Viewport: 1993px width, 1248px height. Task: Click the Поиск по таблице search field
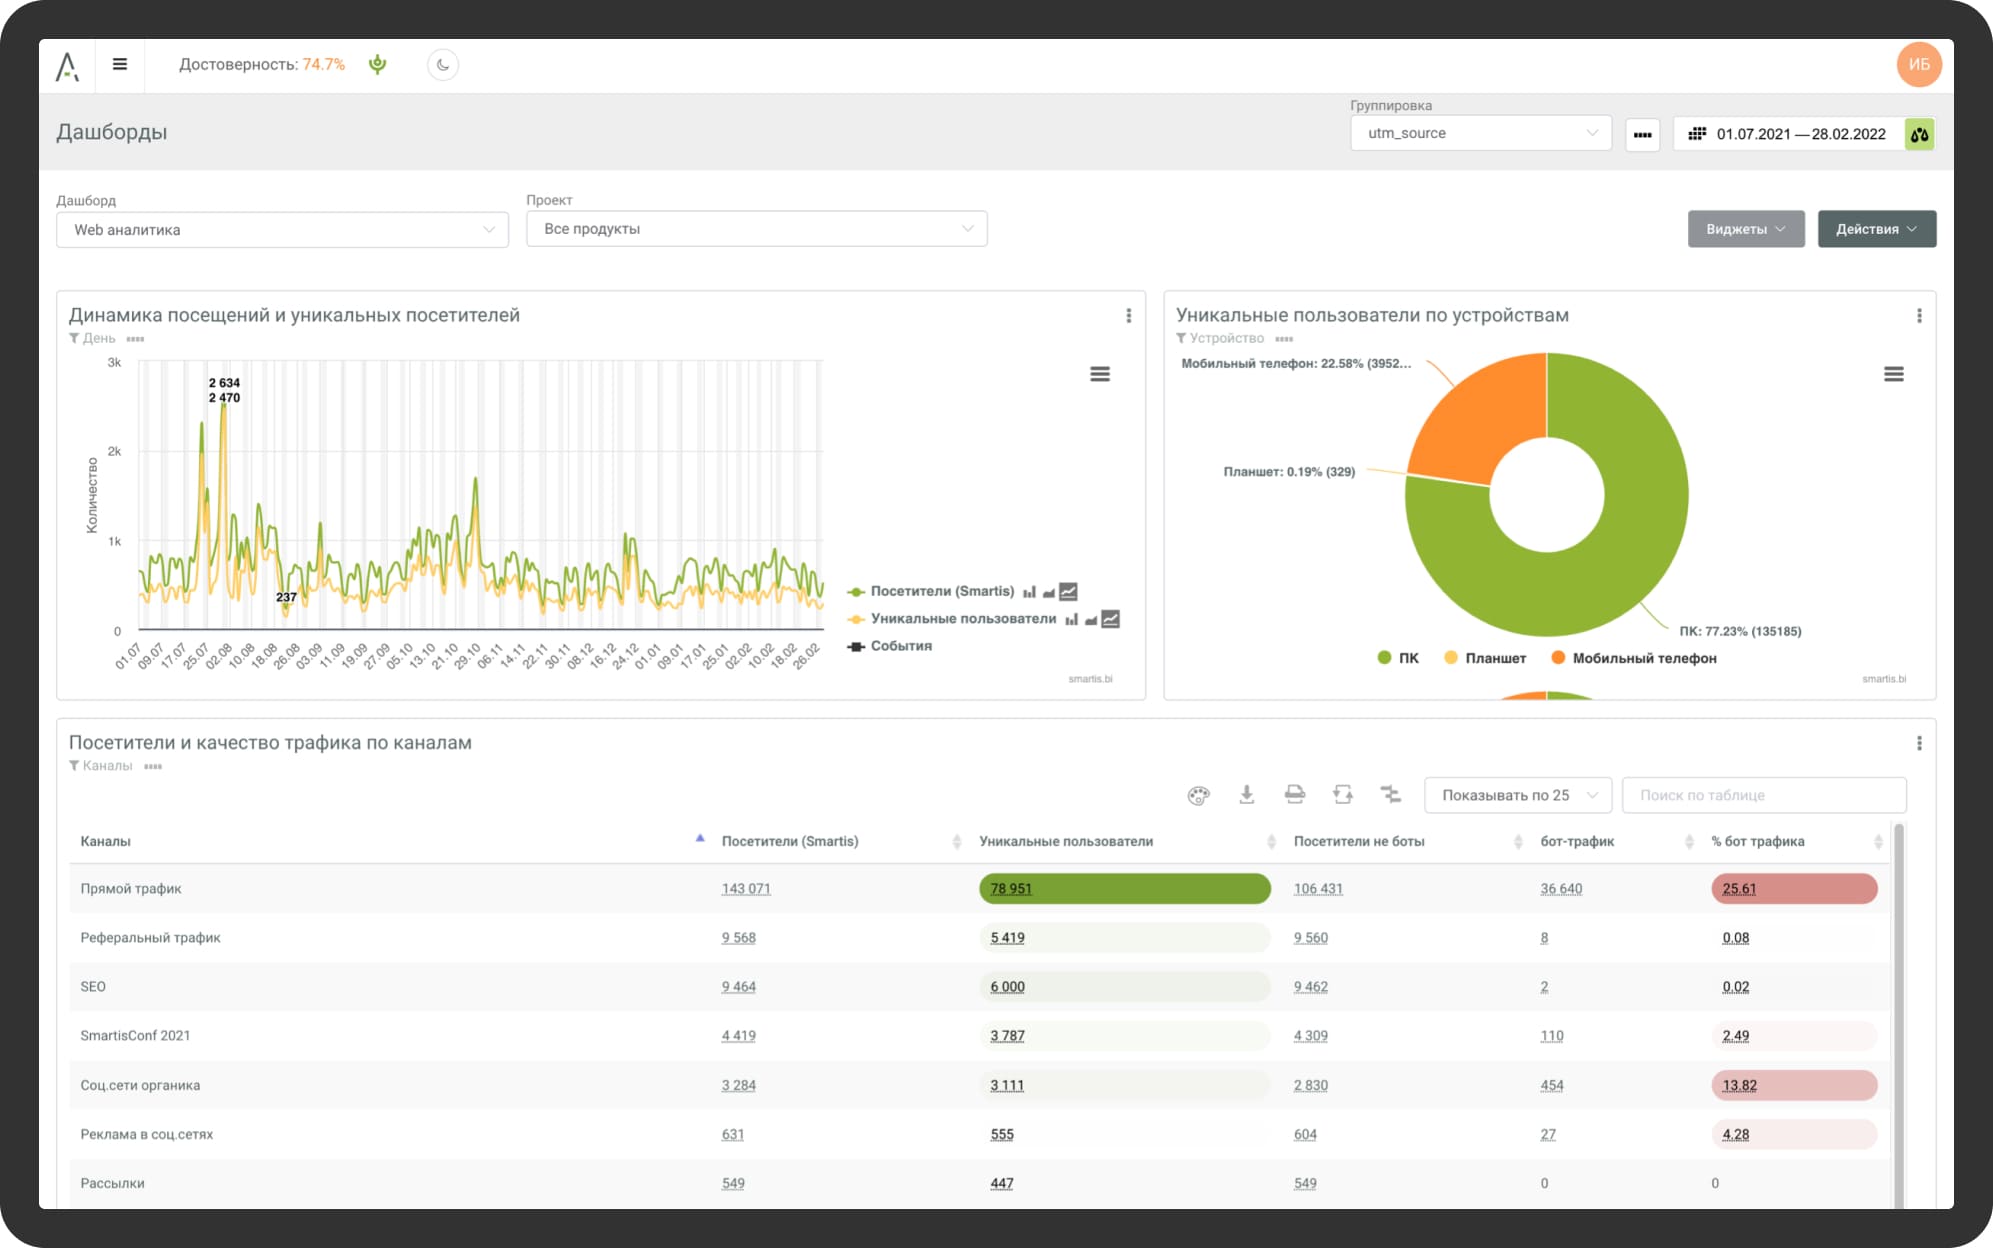(x=1763, y=795)
